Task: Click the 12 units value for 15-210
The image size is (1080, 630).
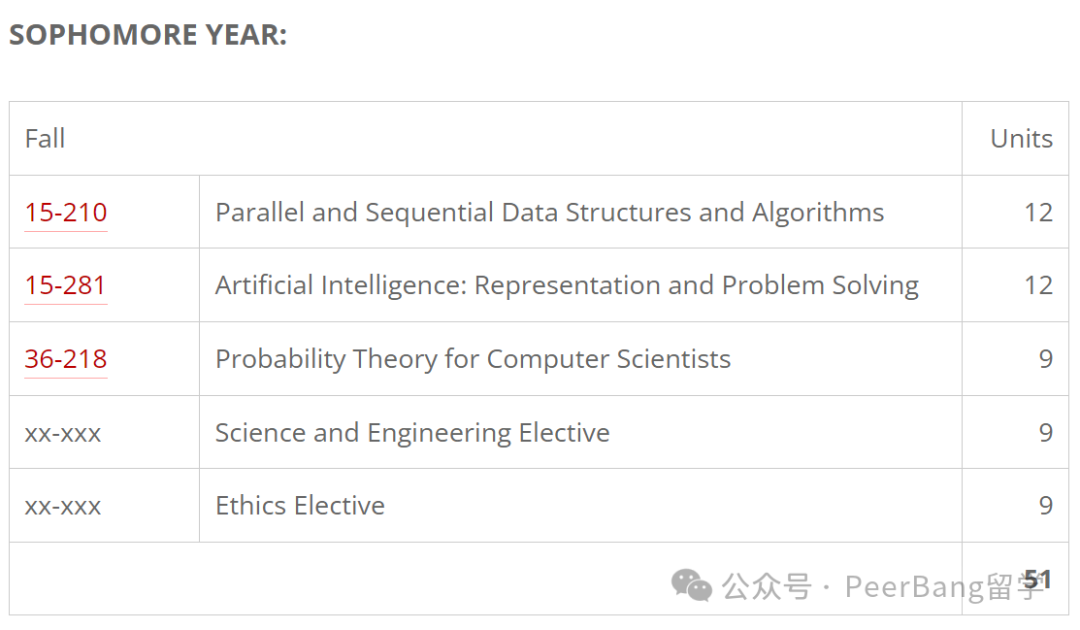Action: point(1038,212)
